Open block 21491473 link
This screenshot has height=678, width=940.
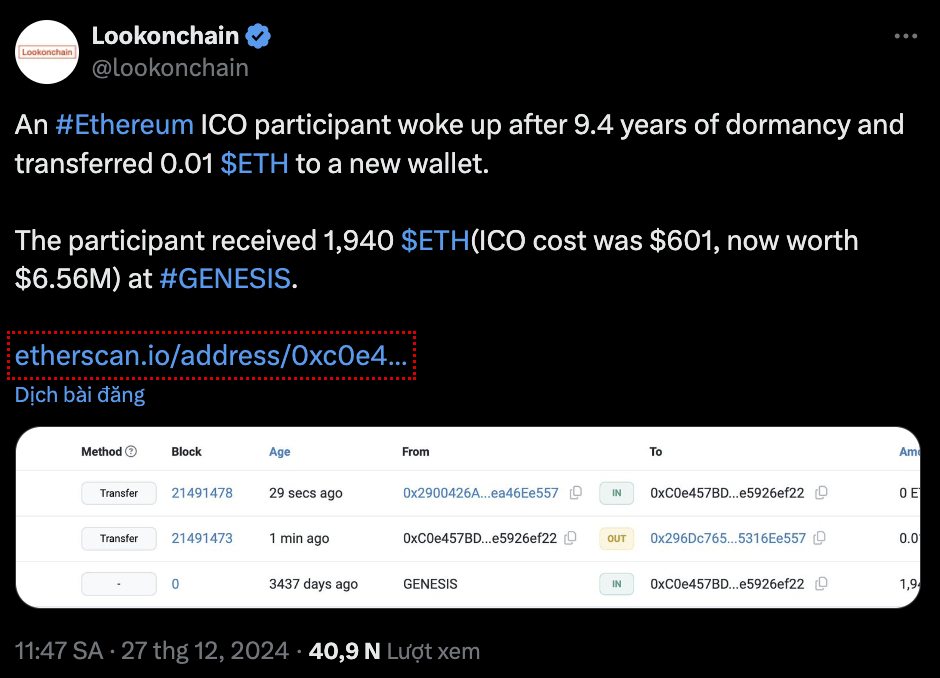[x=202, y=538]
